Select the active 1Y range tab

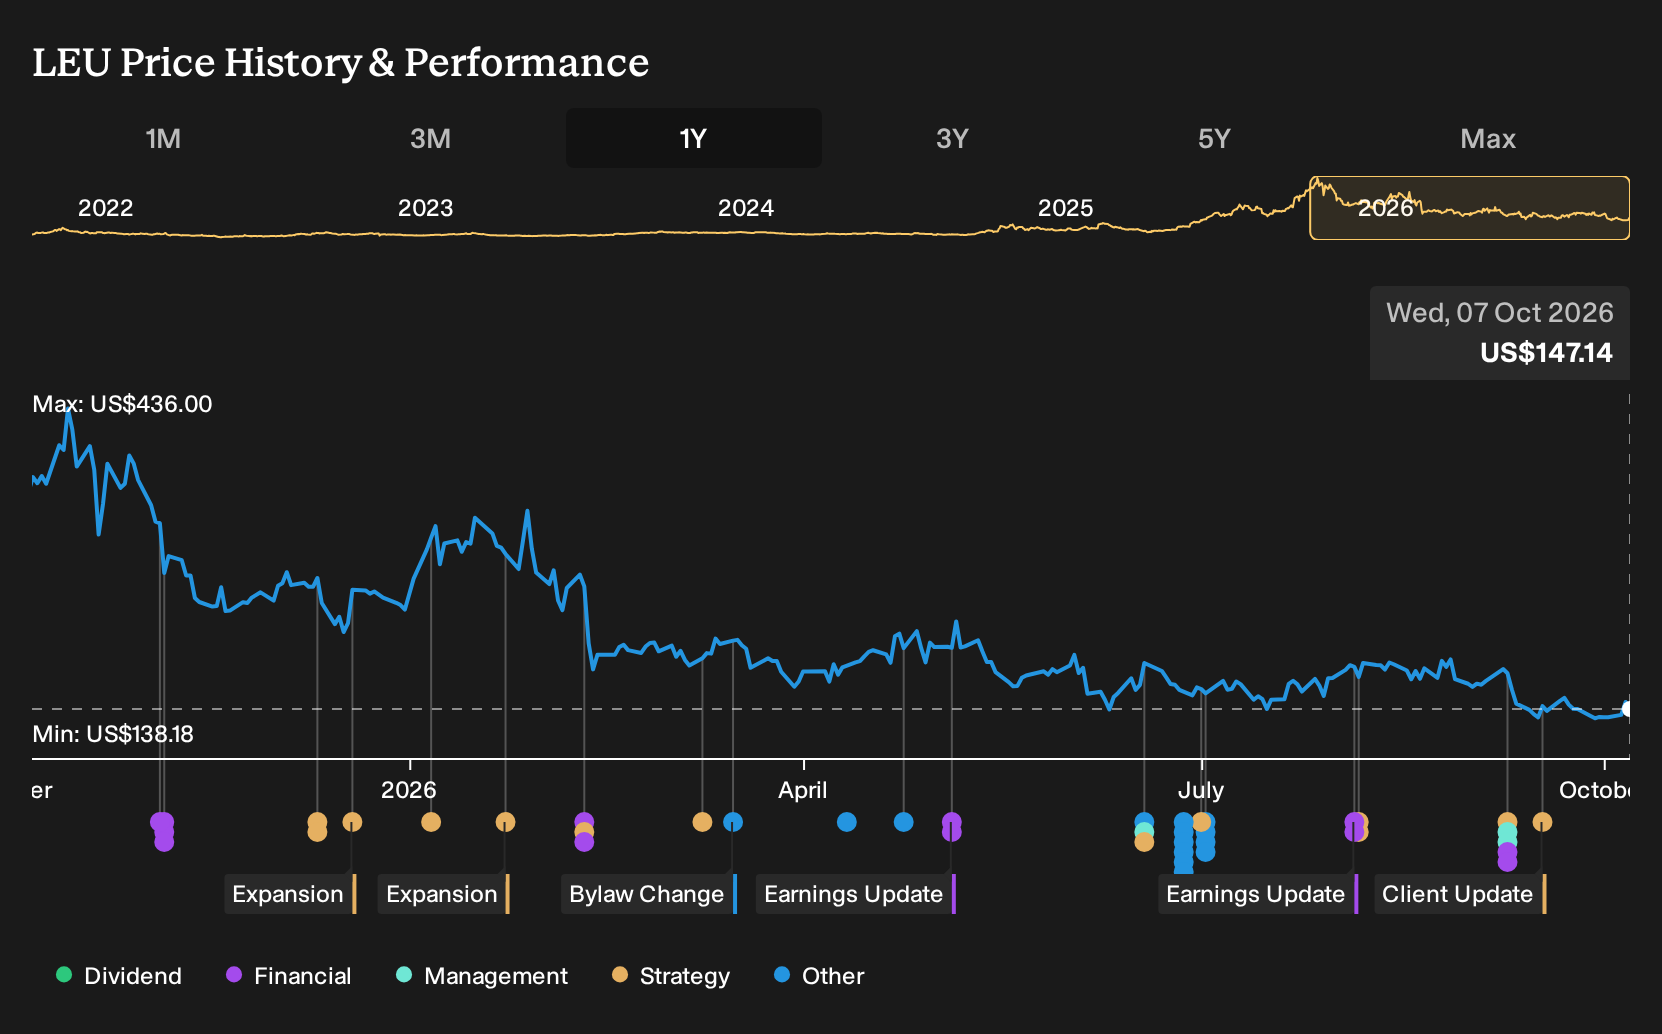(x=694, y=138)
